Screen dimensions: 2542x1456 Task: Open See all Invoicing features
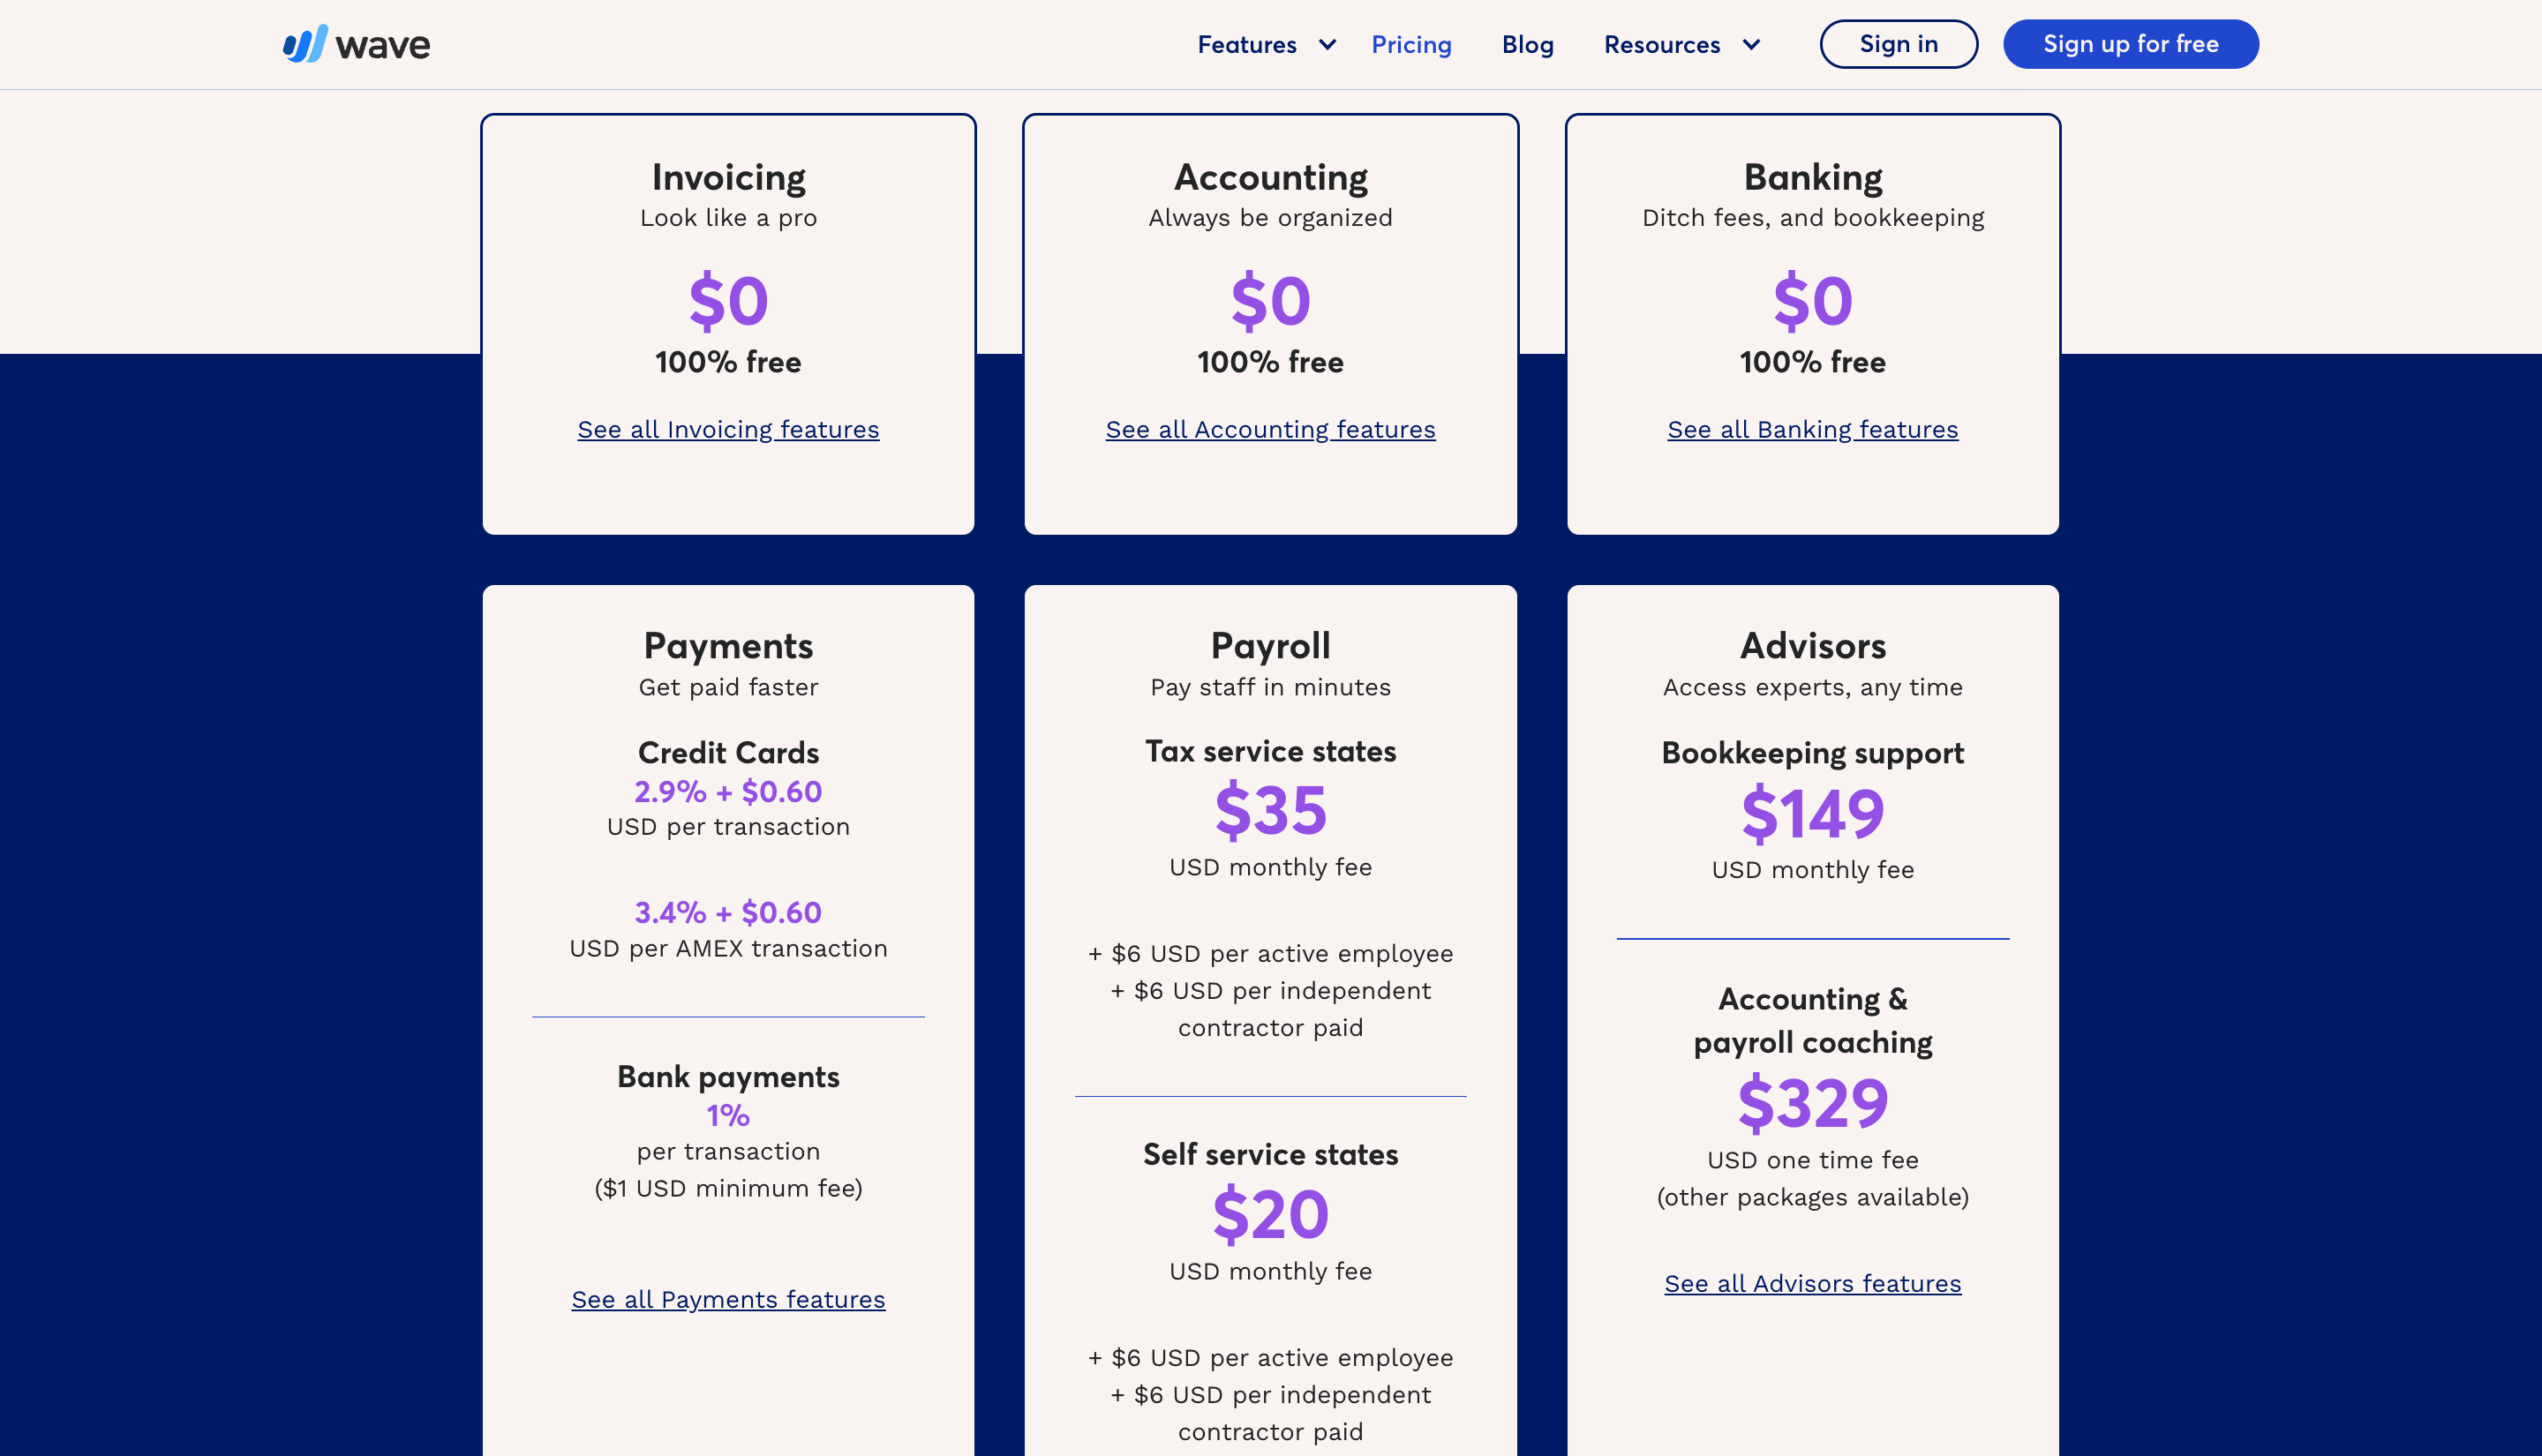click(x=727, y=429)
